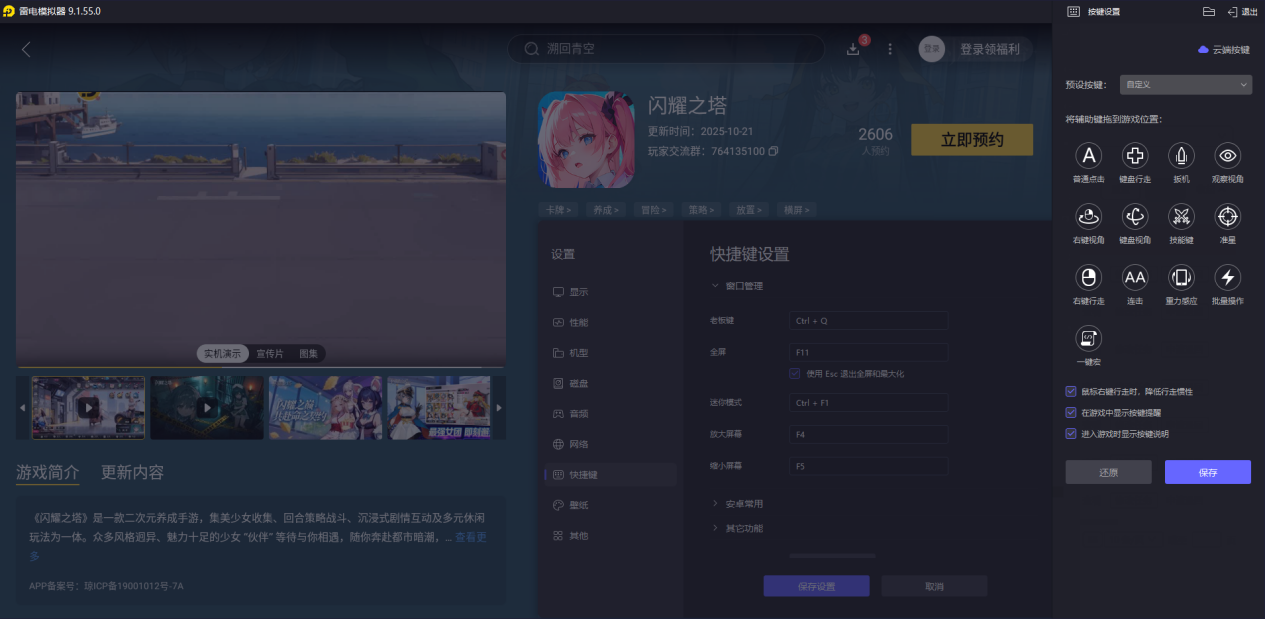Viewport: 1265px width, 619px height.
Task: Open the 显示 settings tab
Action: tap(610, 292)
